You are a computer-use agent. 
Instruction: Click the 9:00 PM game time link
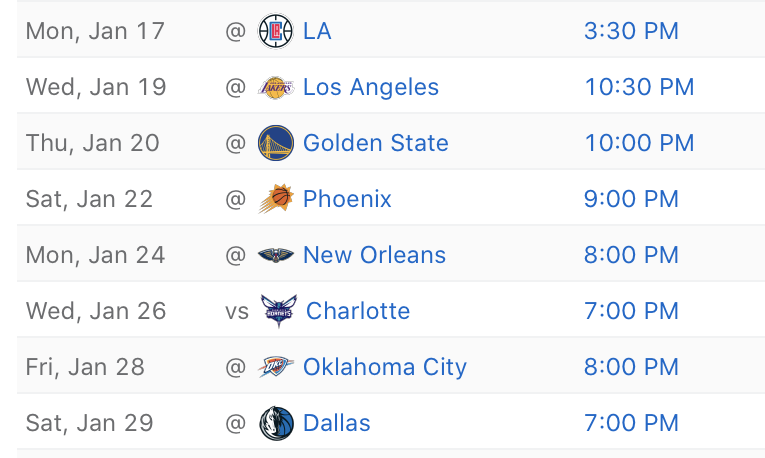(631, 199)
